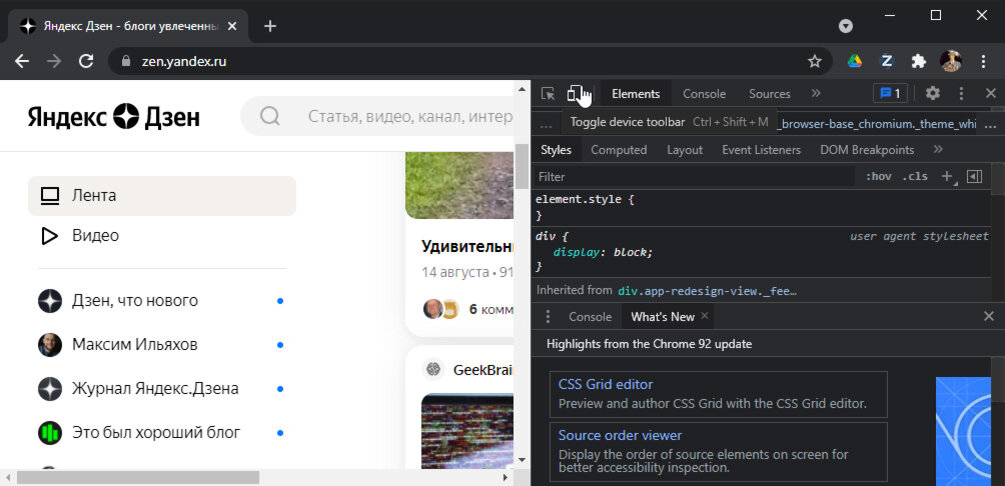Open the Chrome three-dot menu
Image resolution: width=1005 pixels, height=486 pixels.
[983, 61]
